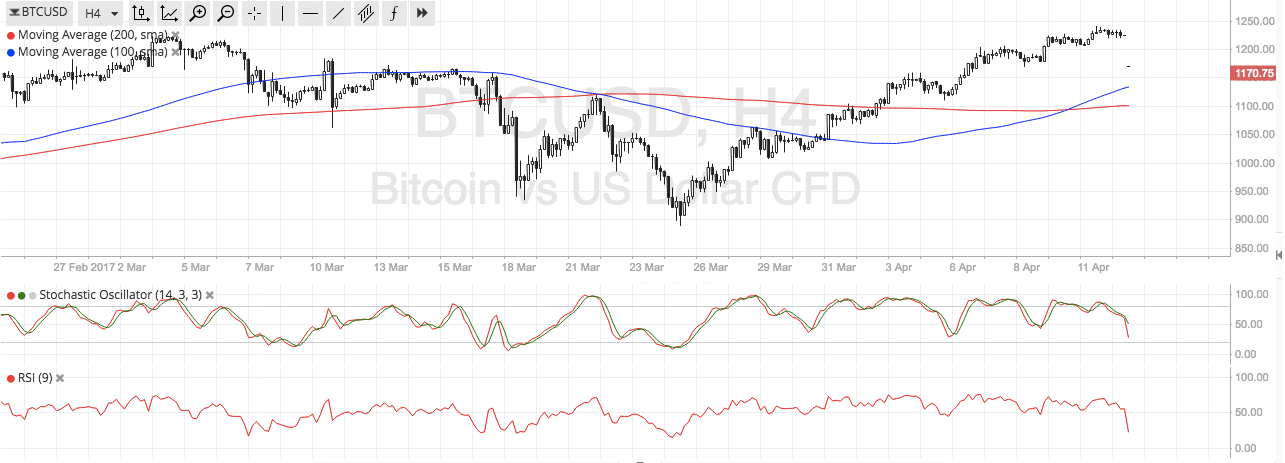
Task: Remove the Moving Average (200, sma) indicator
Action: click(x=176, y=35)
